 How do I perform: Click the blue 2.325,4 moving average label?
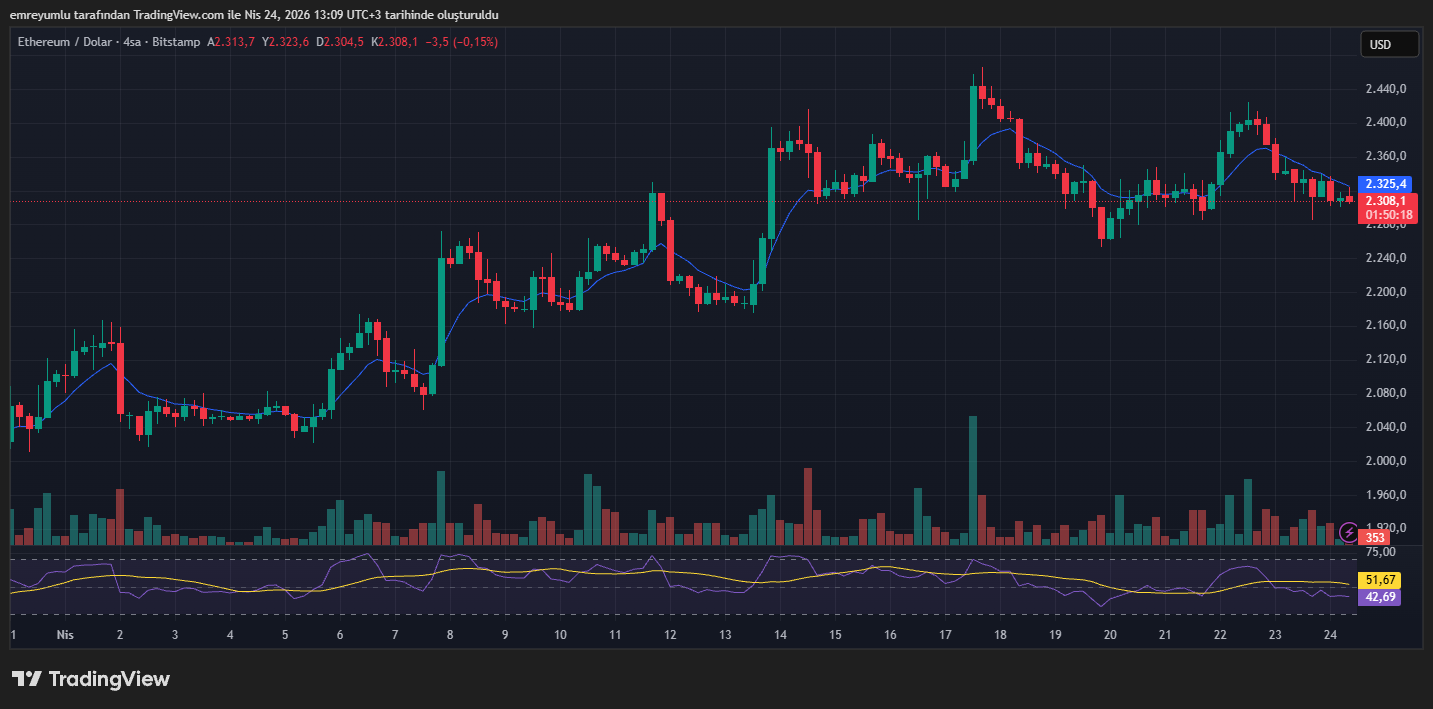click(1387, 184)
